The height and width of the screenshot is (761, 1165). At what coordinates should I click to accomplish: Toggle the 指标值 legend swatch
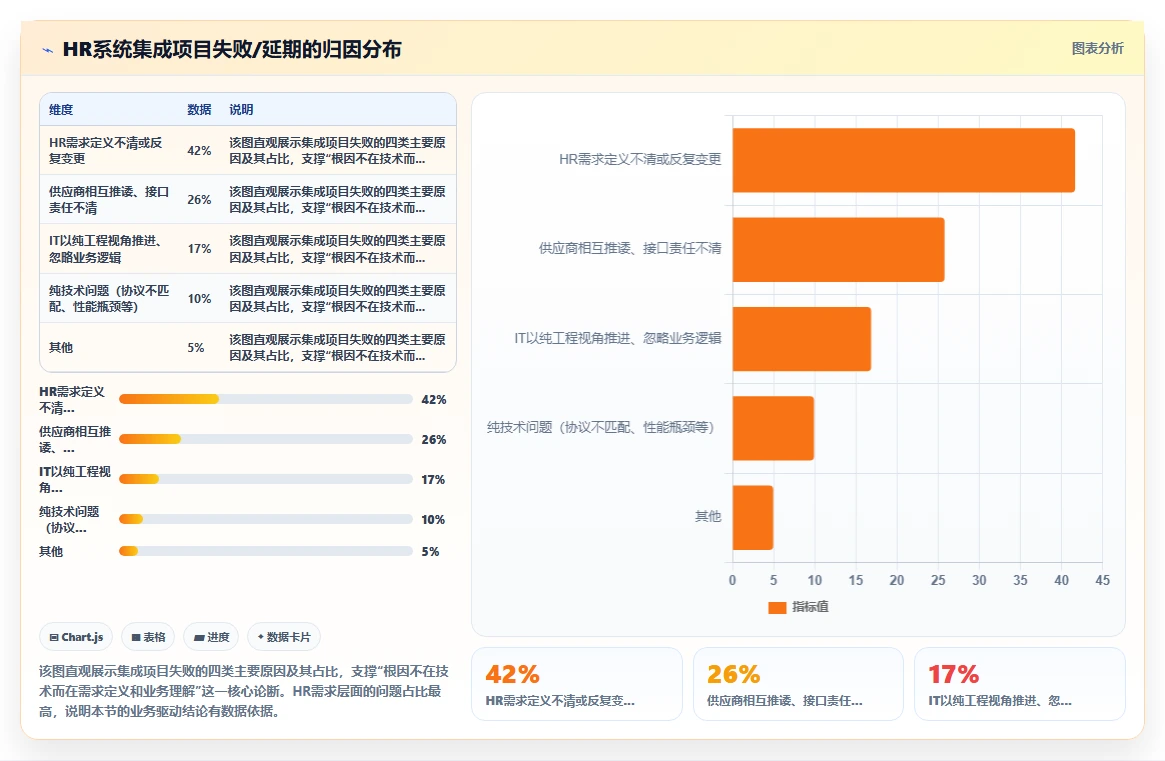point(777,607)
